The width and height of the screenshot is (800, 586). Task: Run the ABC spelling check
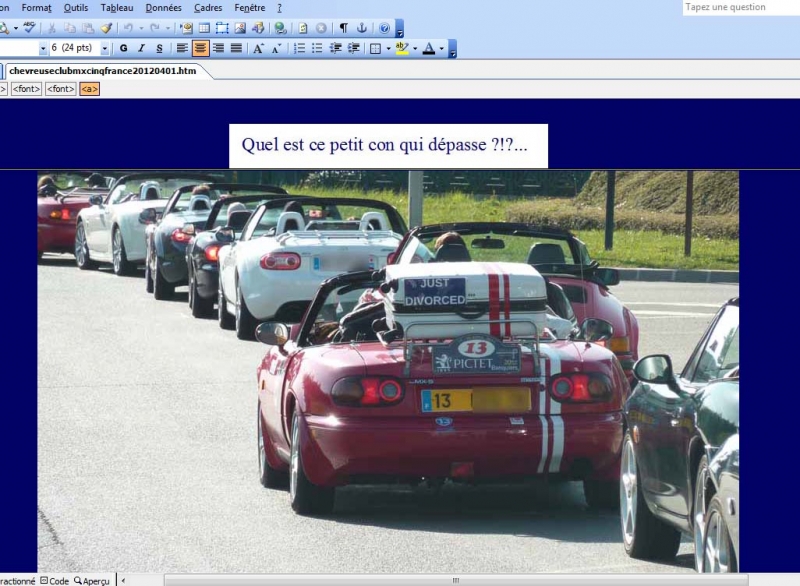(x=29, y=28)
